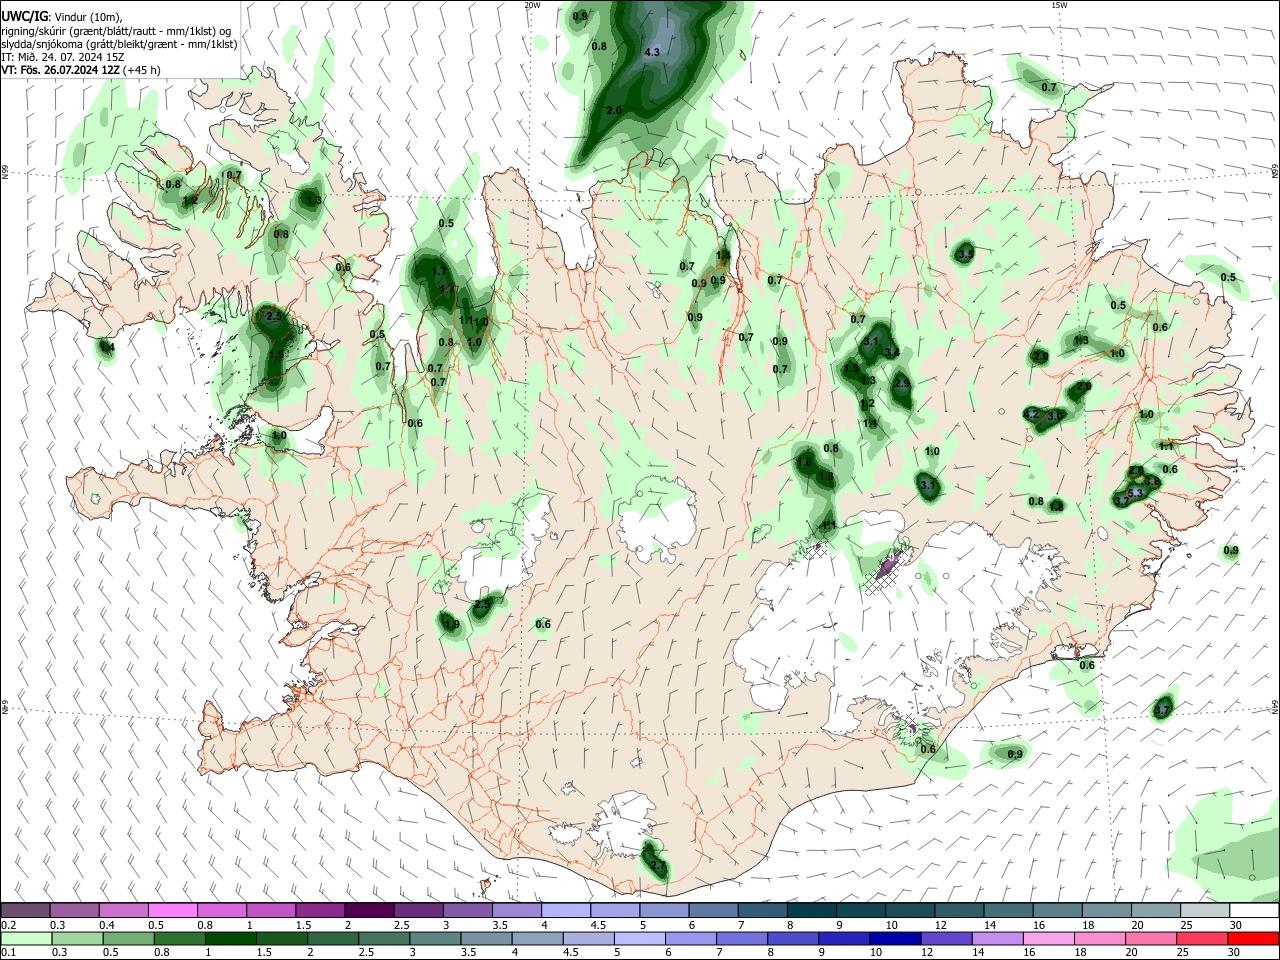Image resolution: width=1280 pixels, height=960 pixels.
Task: Click the 1.9 precipitation value in the southwest
Action: point(451,624)
